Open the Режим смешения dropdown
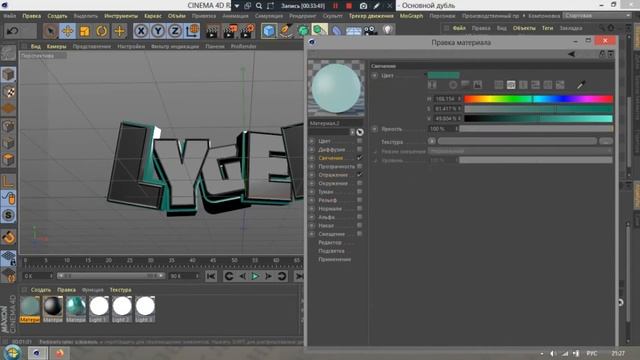Viewport: 640px width, 360px height. [x=520, y=151]
